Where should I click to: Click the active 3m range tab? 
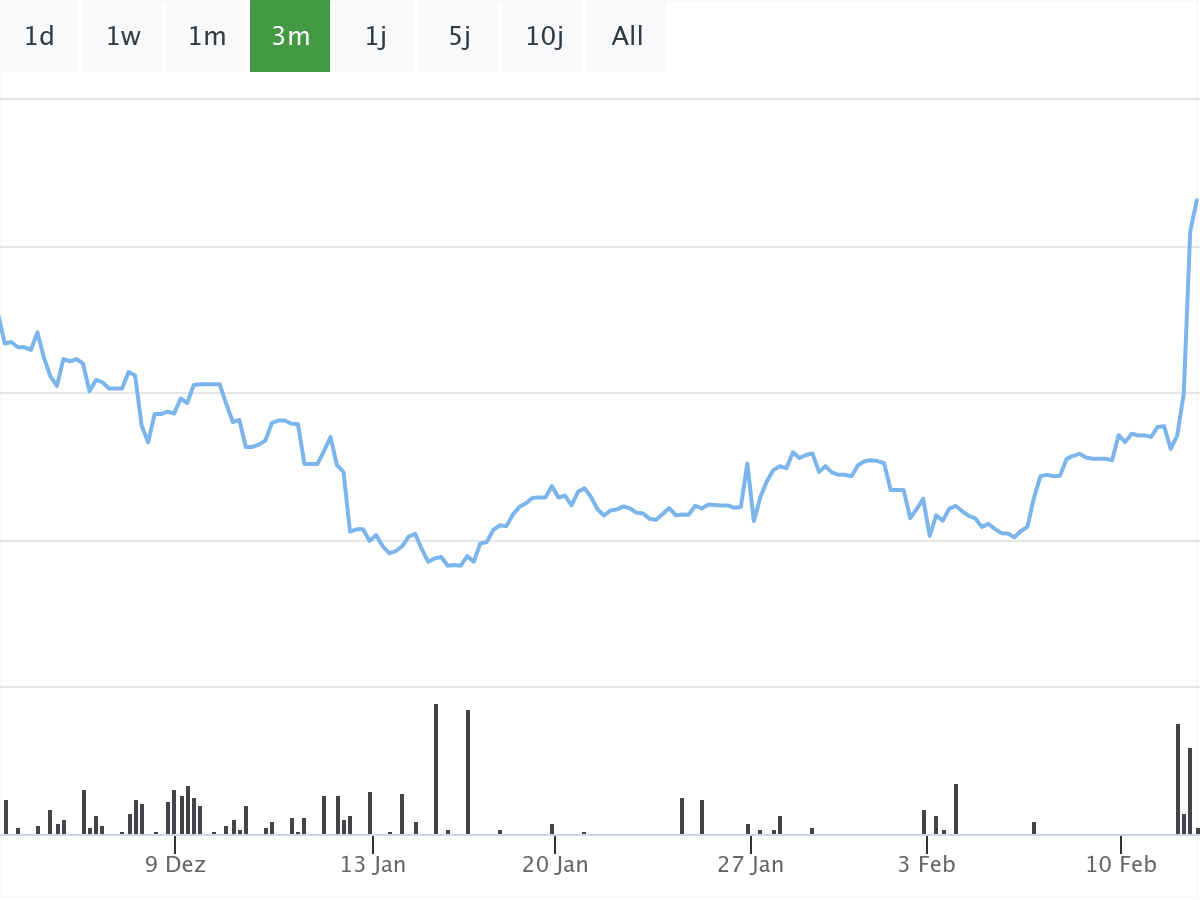290,37
